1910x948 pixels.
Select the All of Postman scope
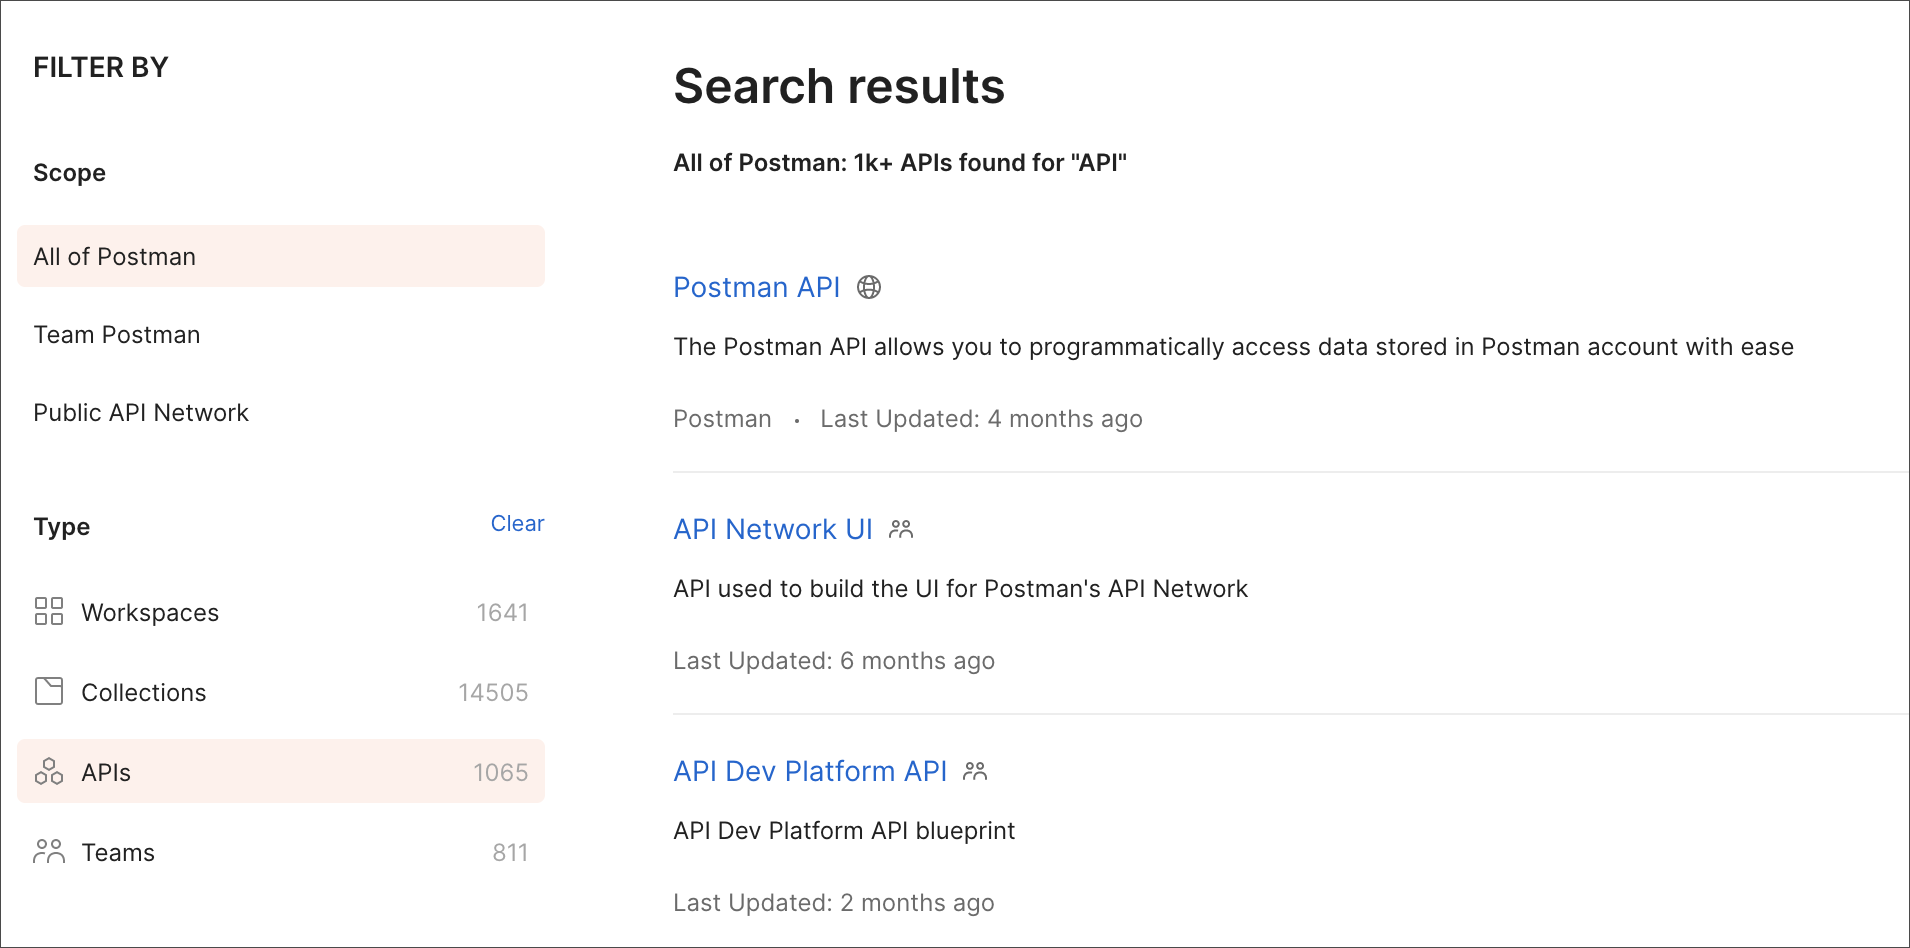coord(281,256)
